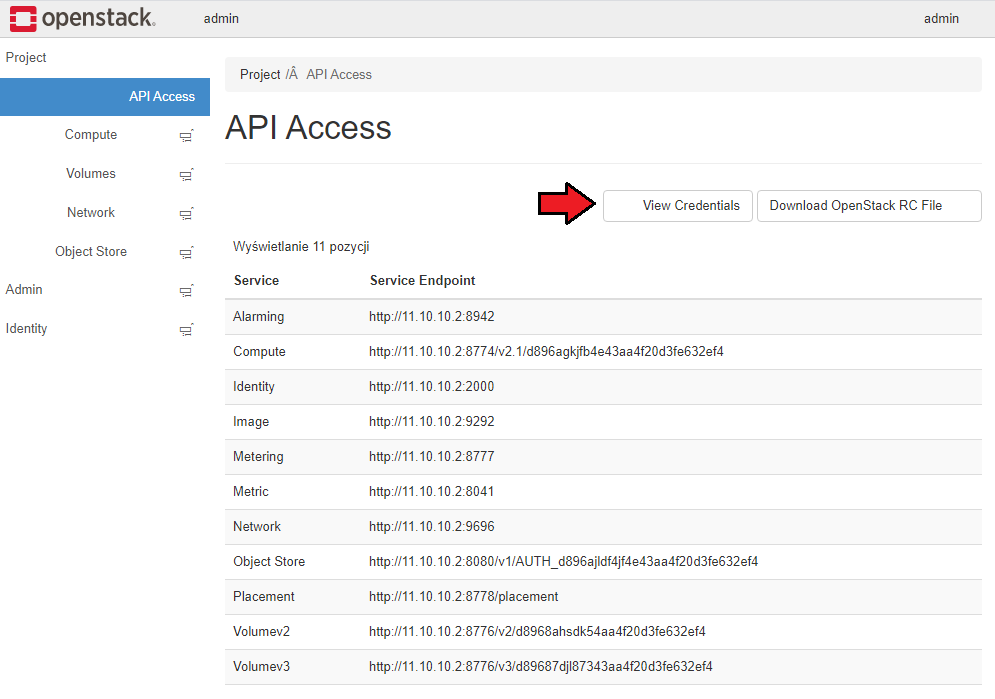Select the Compute service table cell
The height and width of the screenshot is (699, 995).
point(259,351)
